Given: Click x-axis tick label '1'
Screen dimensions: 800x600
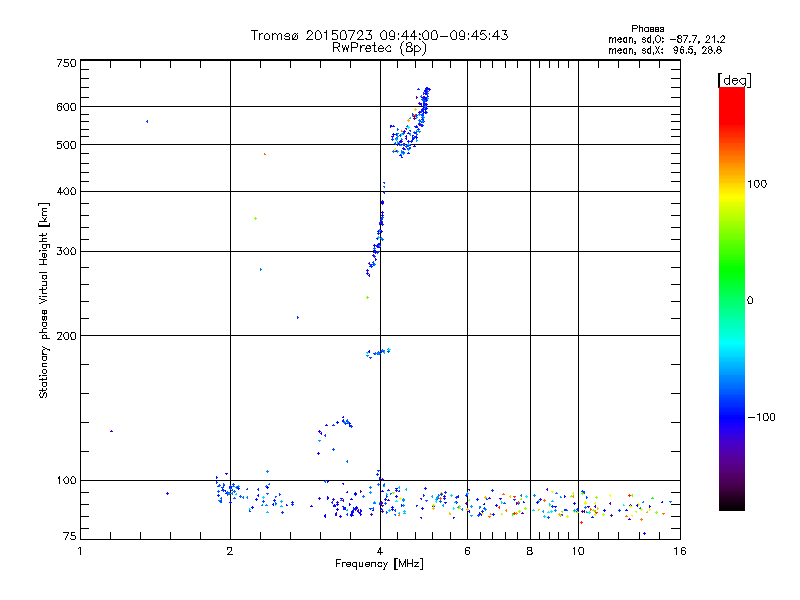Looking at the screenshot, I should click(x=80, y=551).
